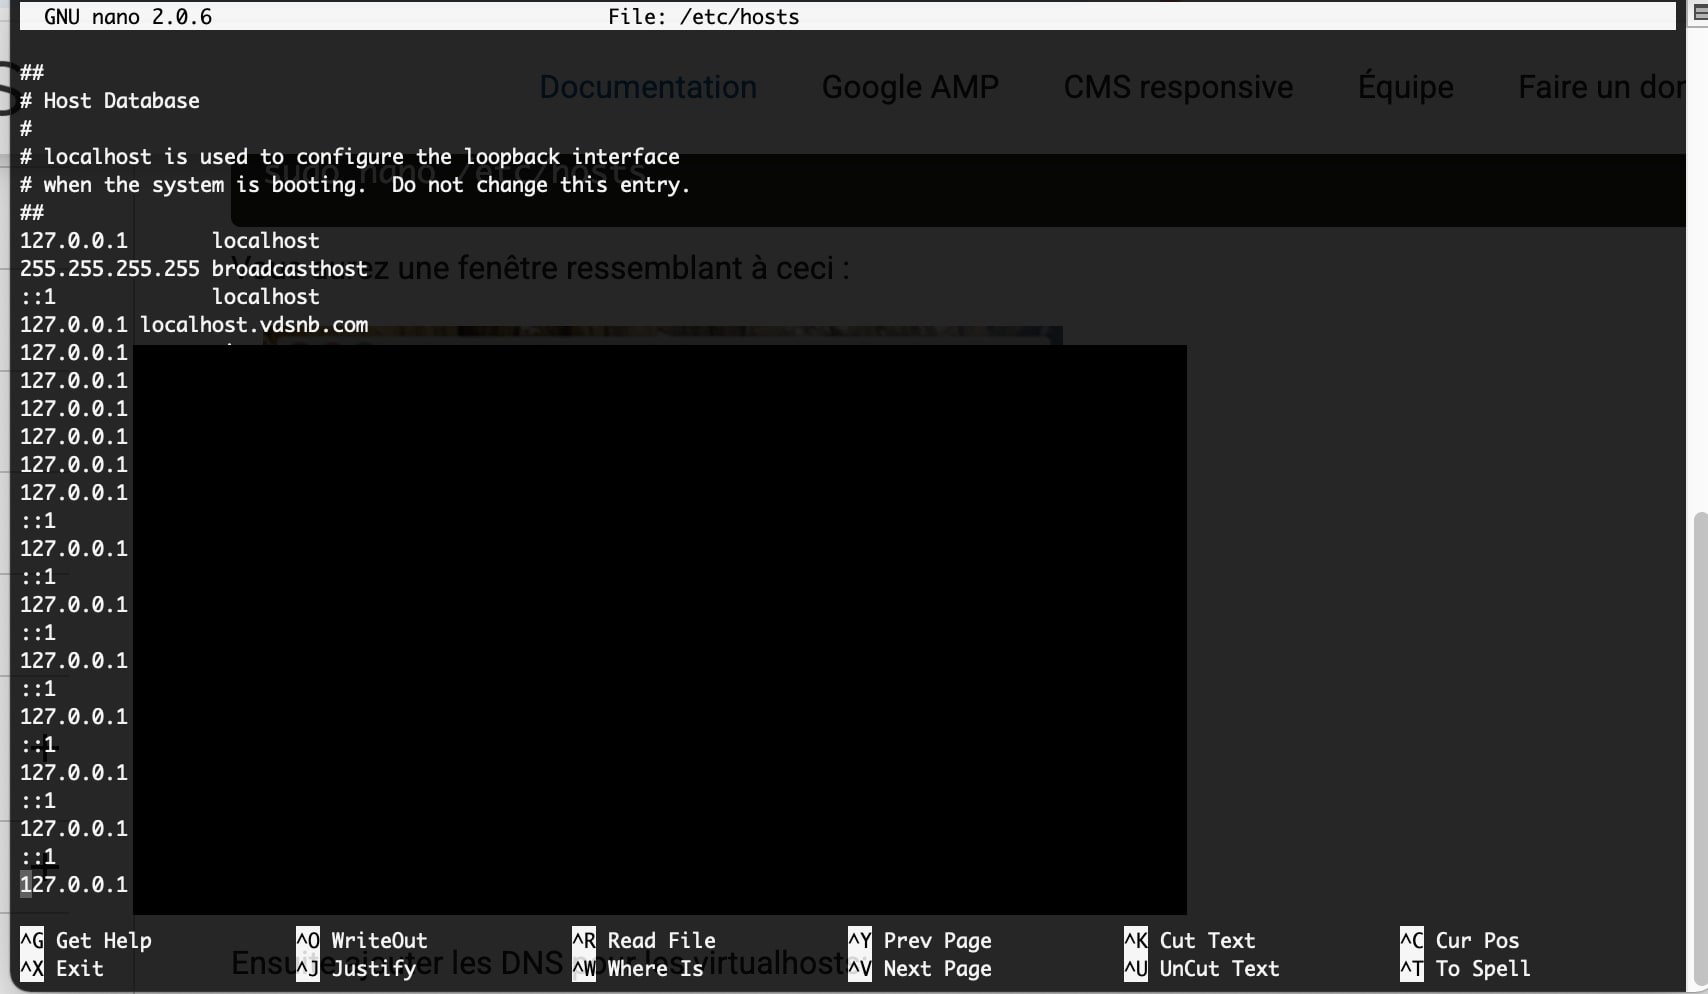Click the ^G Get Help shortcut
The width and height of the screenshot is (1708, 994).
86,940
